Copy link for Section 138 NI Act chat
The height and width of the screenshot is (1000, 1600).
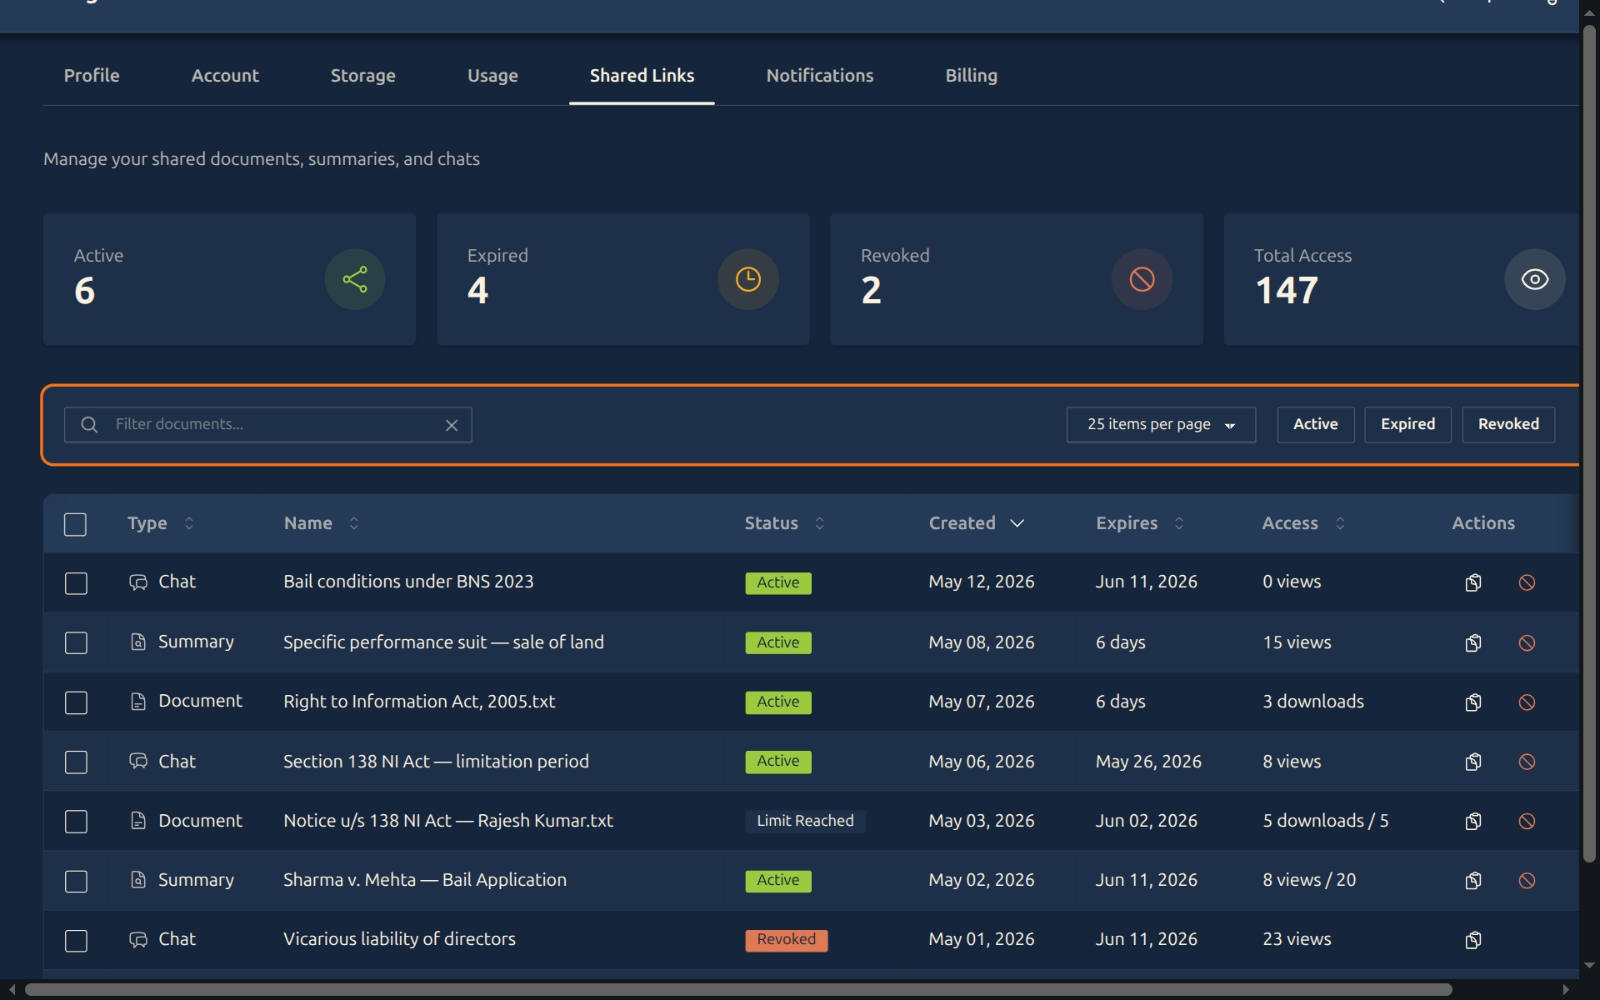tap(1473, 761)
